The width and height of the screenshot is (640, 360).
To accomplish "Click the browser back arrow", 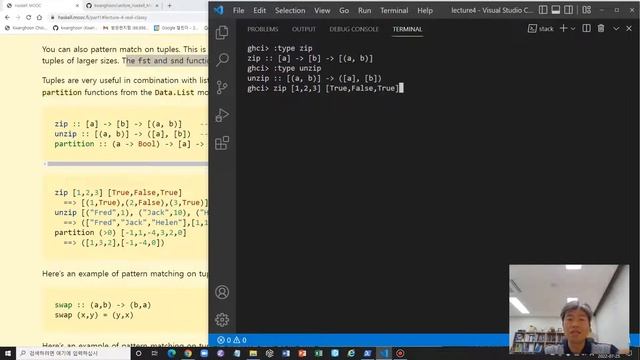I will pos(7,18).
